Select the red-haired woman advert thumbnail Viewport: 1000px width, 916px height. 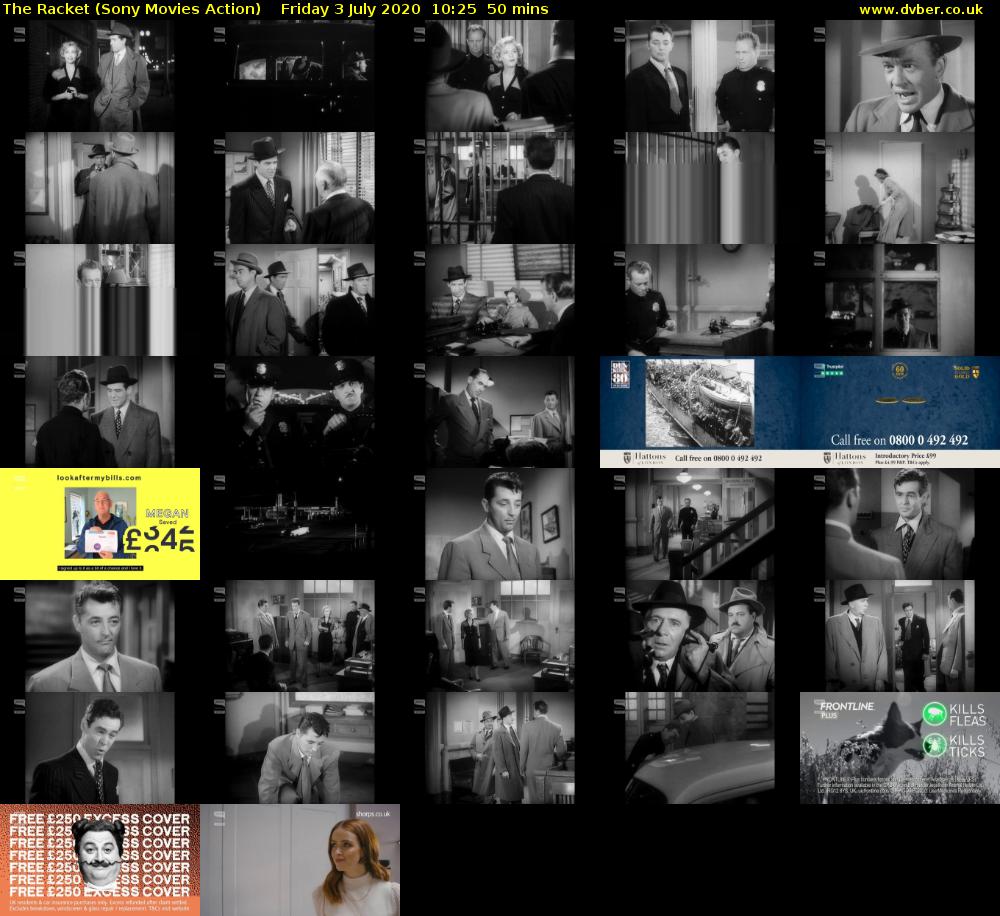point(300,860)
